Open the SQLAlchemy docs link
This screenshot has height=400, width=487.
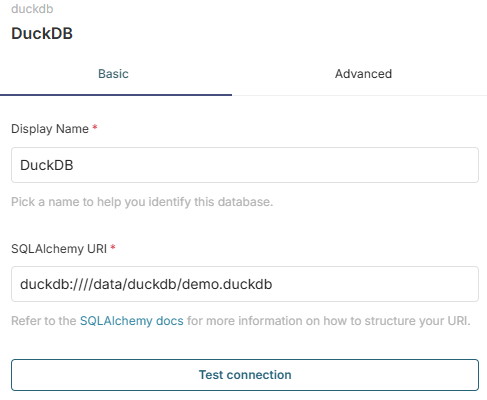132,321
